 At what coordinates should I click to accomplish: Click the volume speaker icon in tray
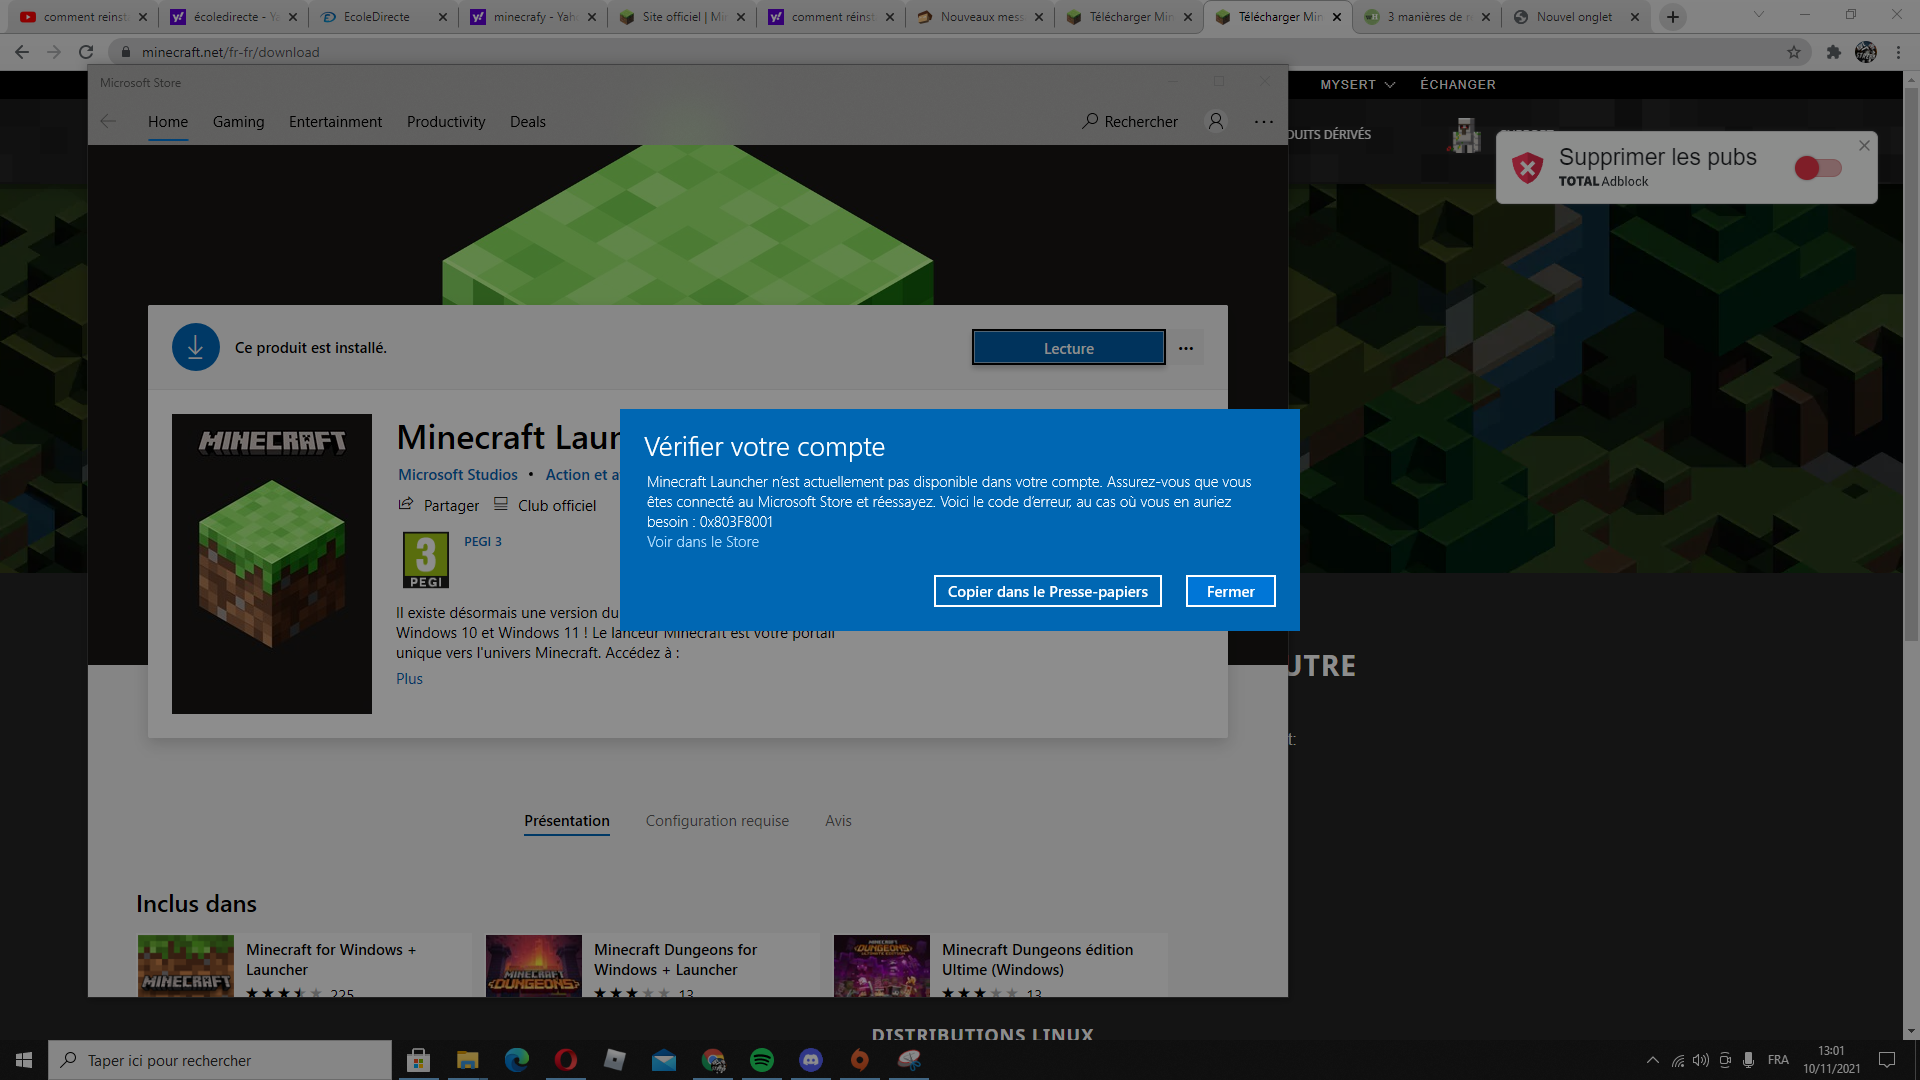pos(1701,1060)
